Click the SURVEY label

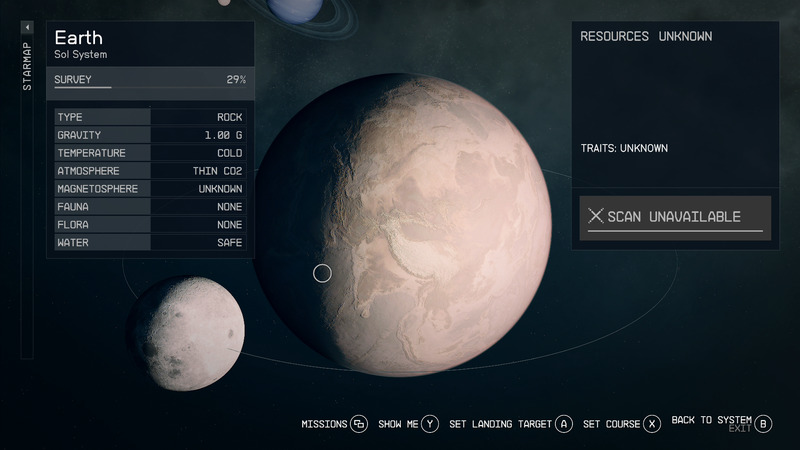pos(73,80)
